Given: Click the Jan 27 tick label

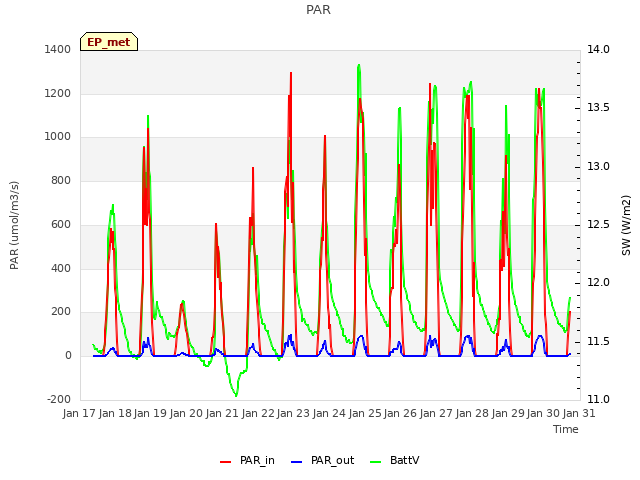Looking at the screenshot, I should click(x=436, y=413).
